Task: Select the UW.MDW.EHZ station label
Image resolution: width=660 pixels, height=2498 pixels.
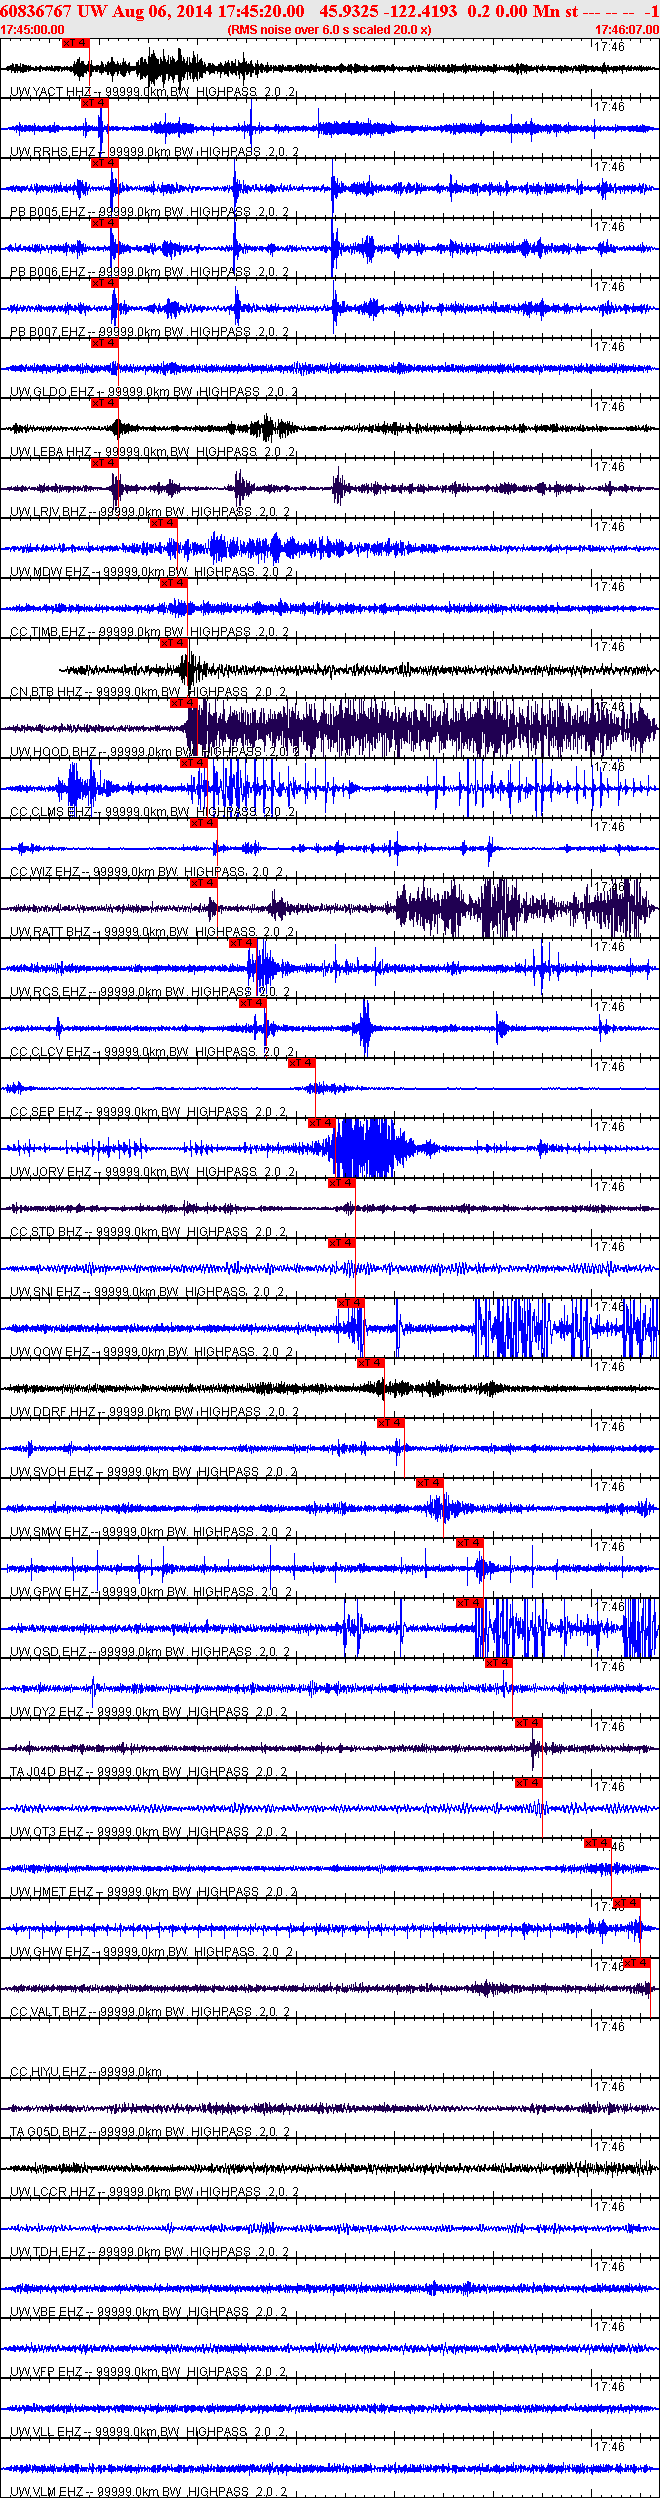Action: pyautogui.click(x=49, y=572)
